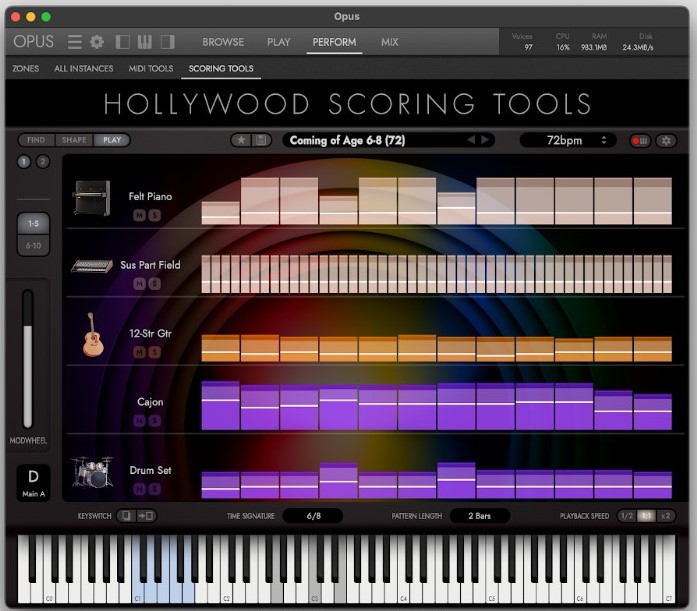Screen dimensions: 697x611
Task: Open the SCORING TOOLS sub-tab
Action: 221,68
